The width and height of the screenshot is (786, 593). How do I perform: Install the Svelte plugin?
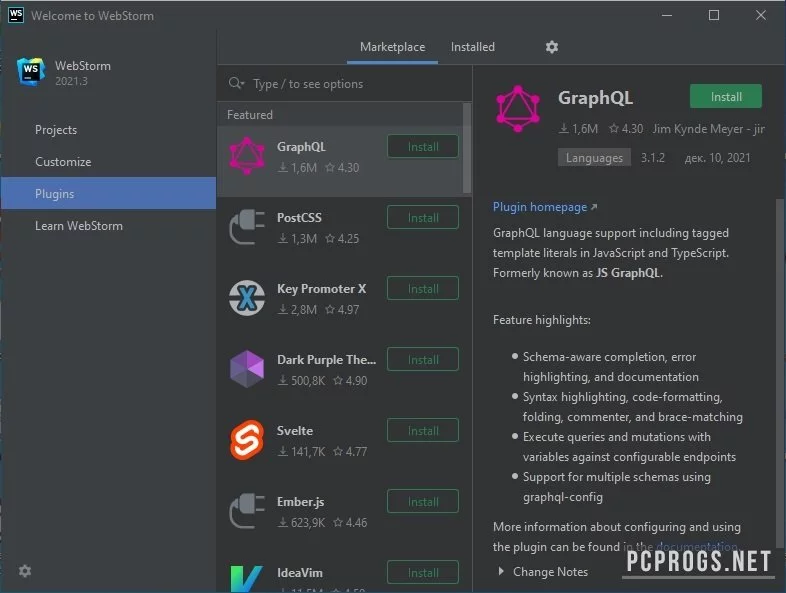click(423, 431)
